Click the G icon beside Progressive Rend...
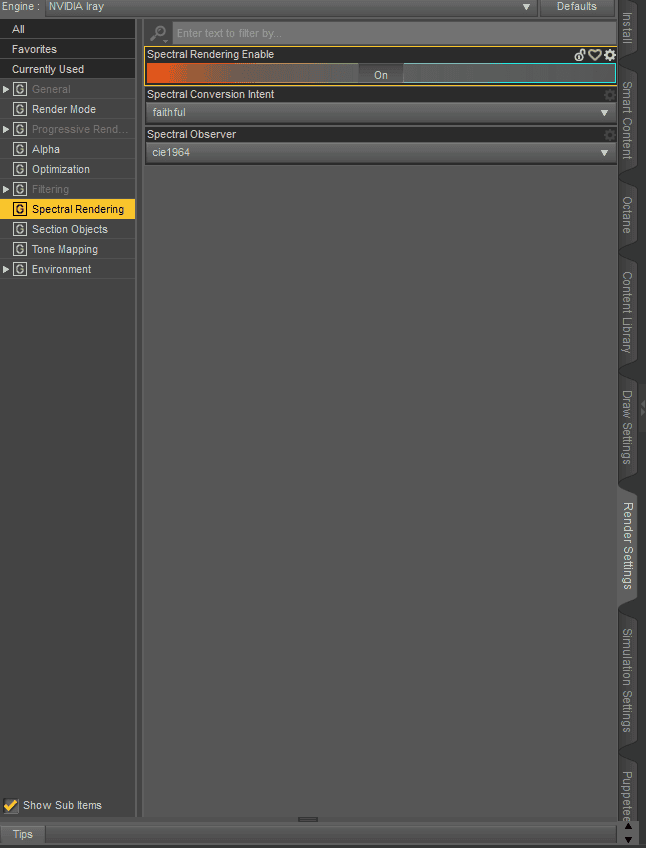Image resolution: width=646 pixels, height=848 pixels. click(20, 129)
